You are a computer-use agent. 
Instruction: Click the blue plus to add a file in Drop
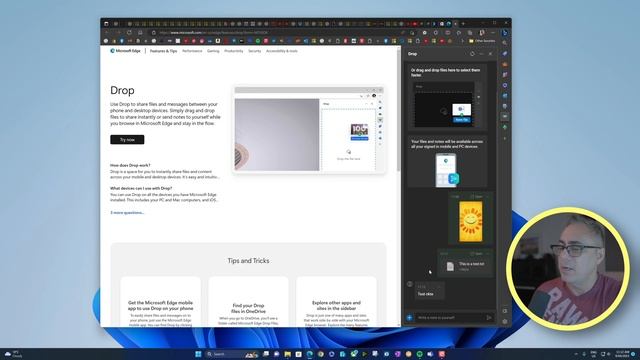point(409,318)
